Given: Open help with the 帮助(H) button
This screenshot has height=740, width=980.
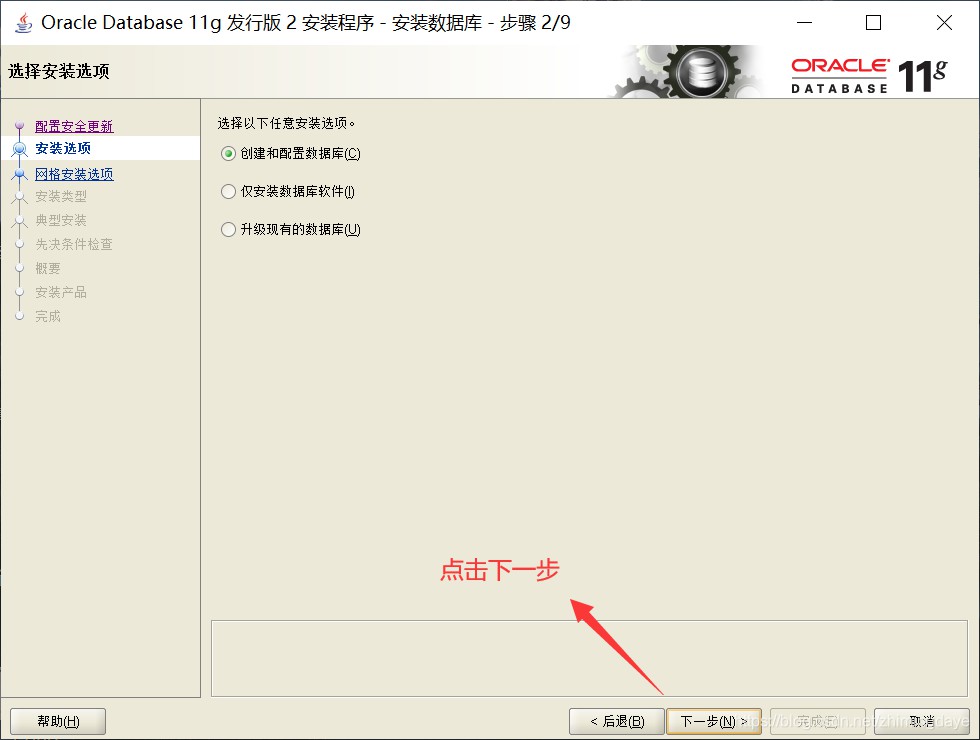Looking at the screenshot, I should click(58, 721).
